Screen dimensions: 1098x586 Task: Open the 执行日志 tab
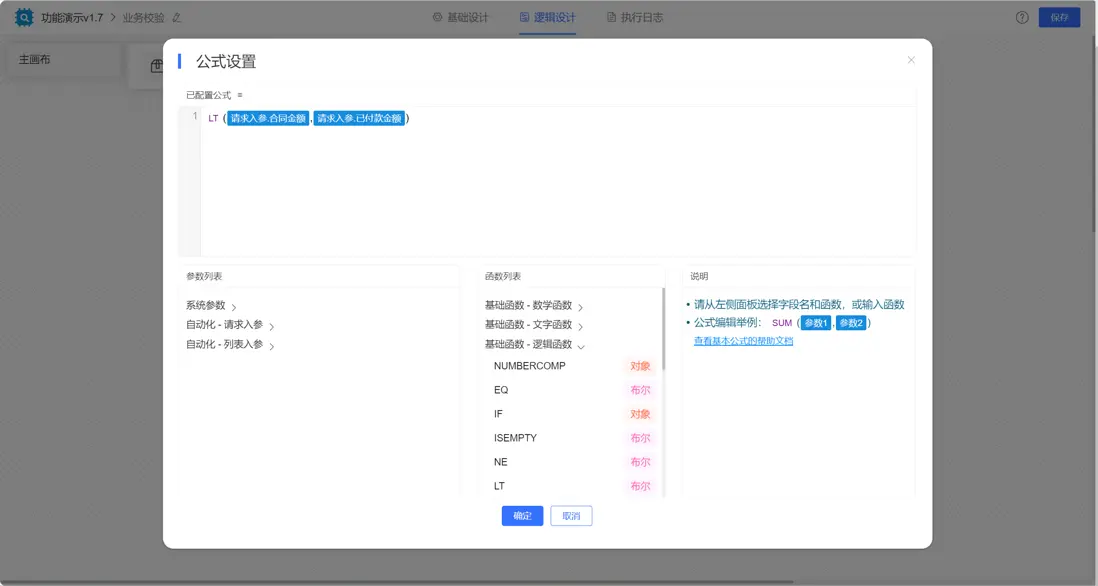(x=634, y=18)
